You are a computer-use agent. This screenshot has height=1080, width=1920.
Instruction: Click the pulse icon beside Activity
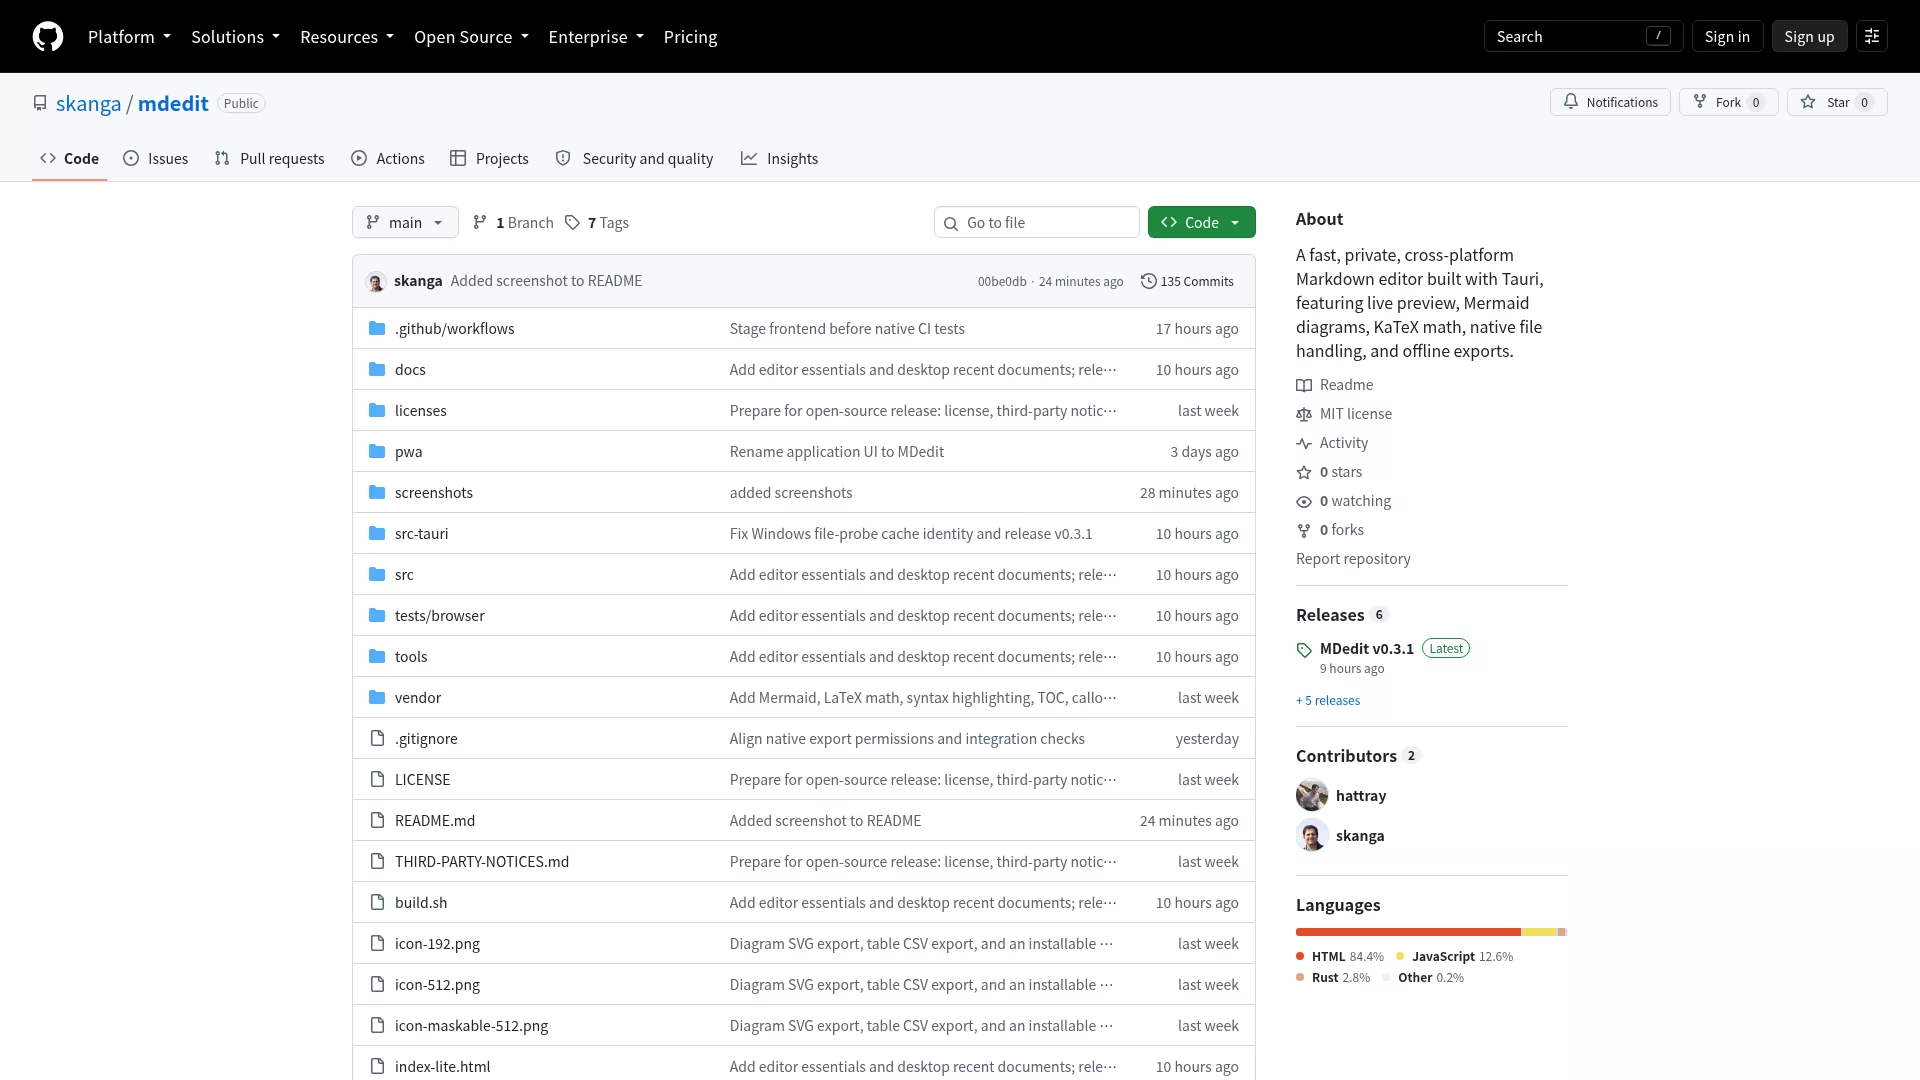(1304, 444)
